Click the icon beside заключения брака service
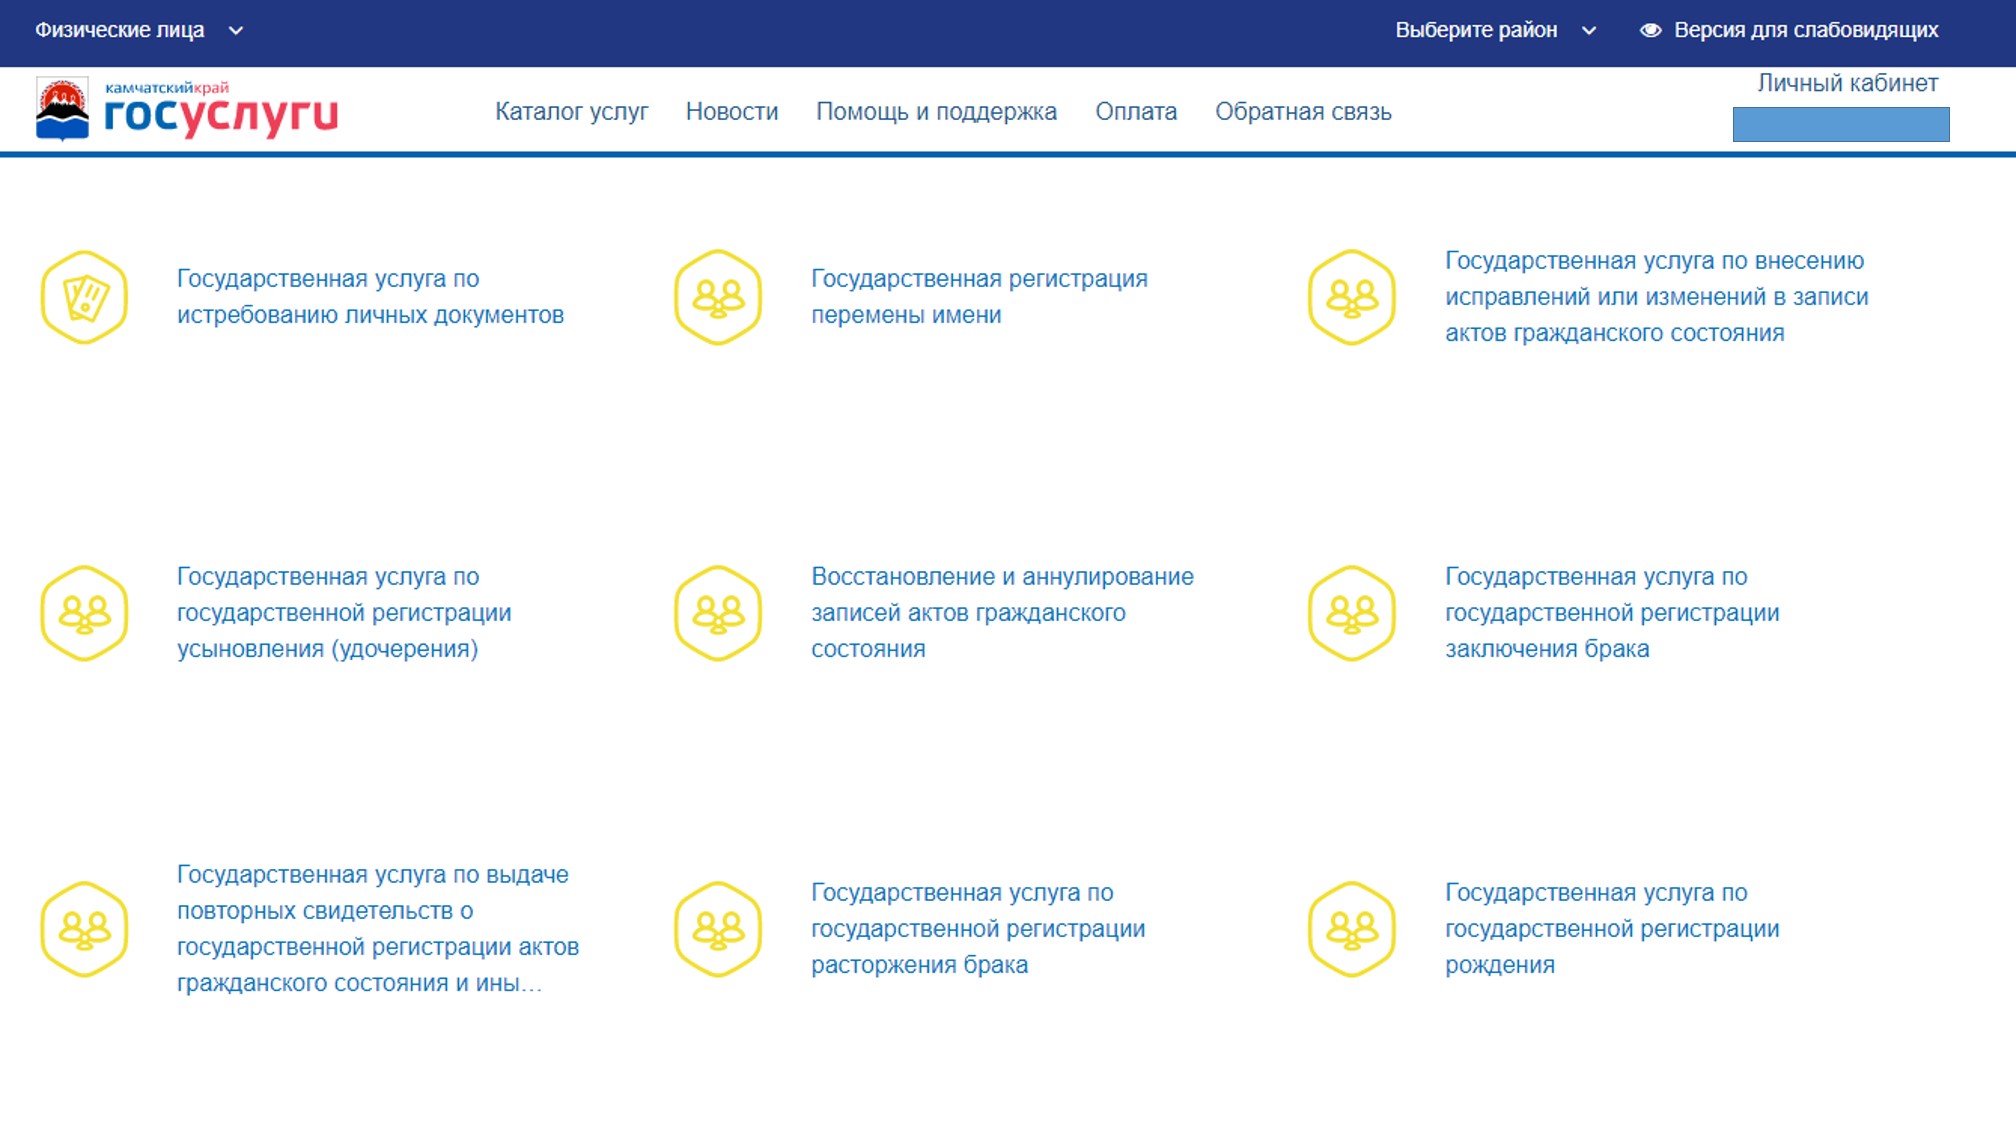This screenshot has width=2016, height=1134. coord(1352,613)
